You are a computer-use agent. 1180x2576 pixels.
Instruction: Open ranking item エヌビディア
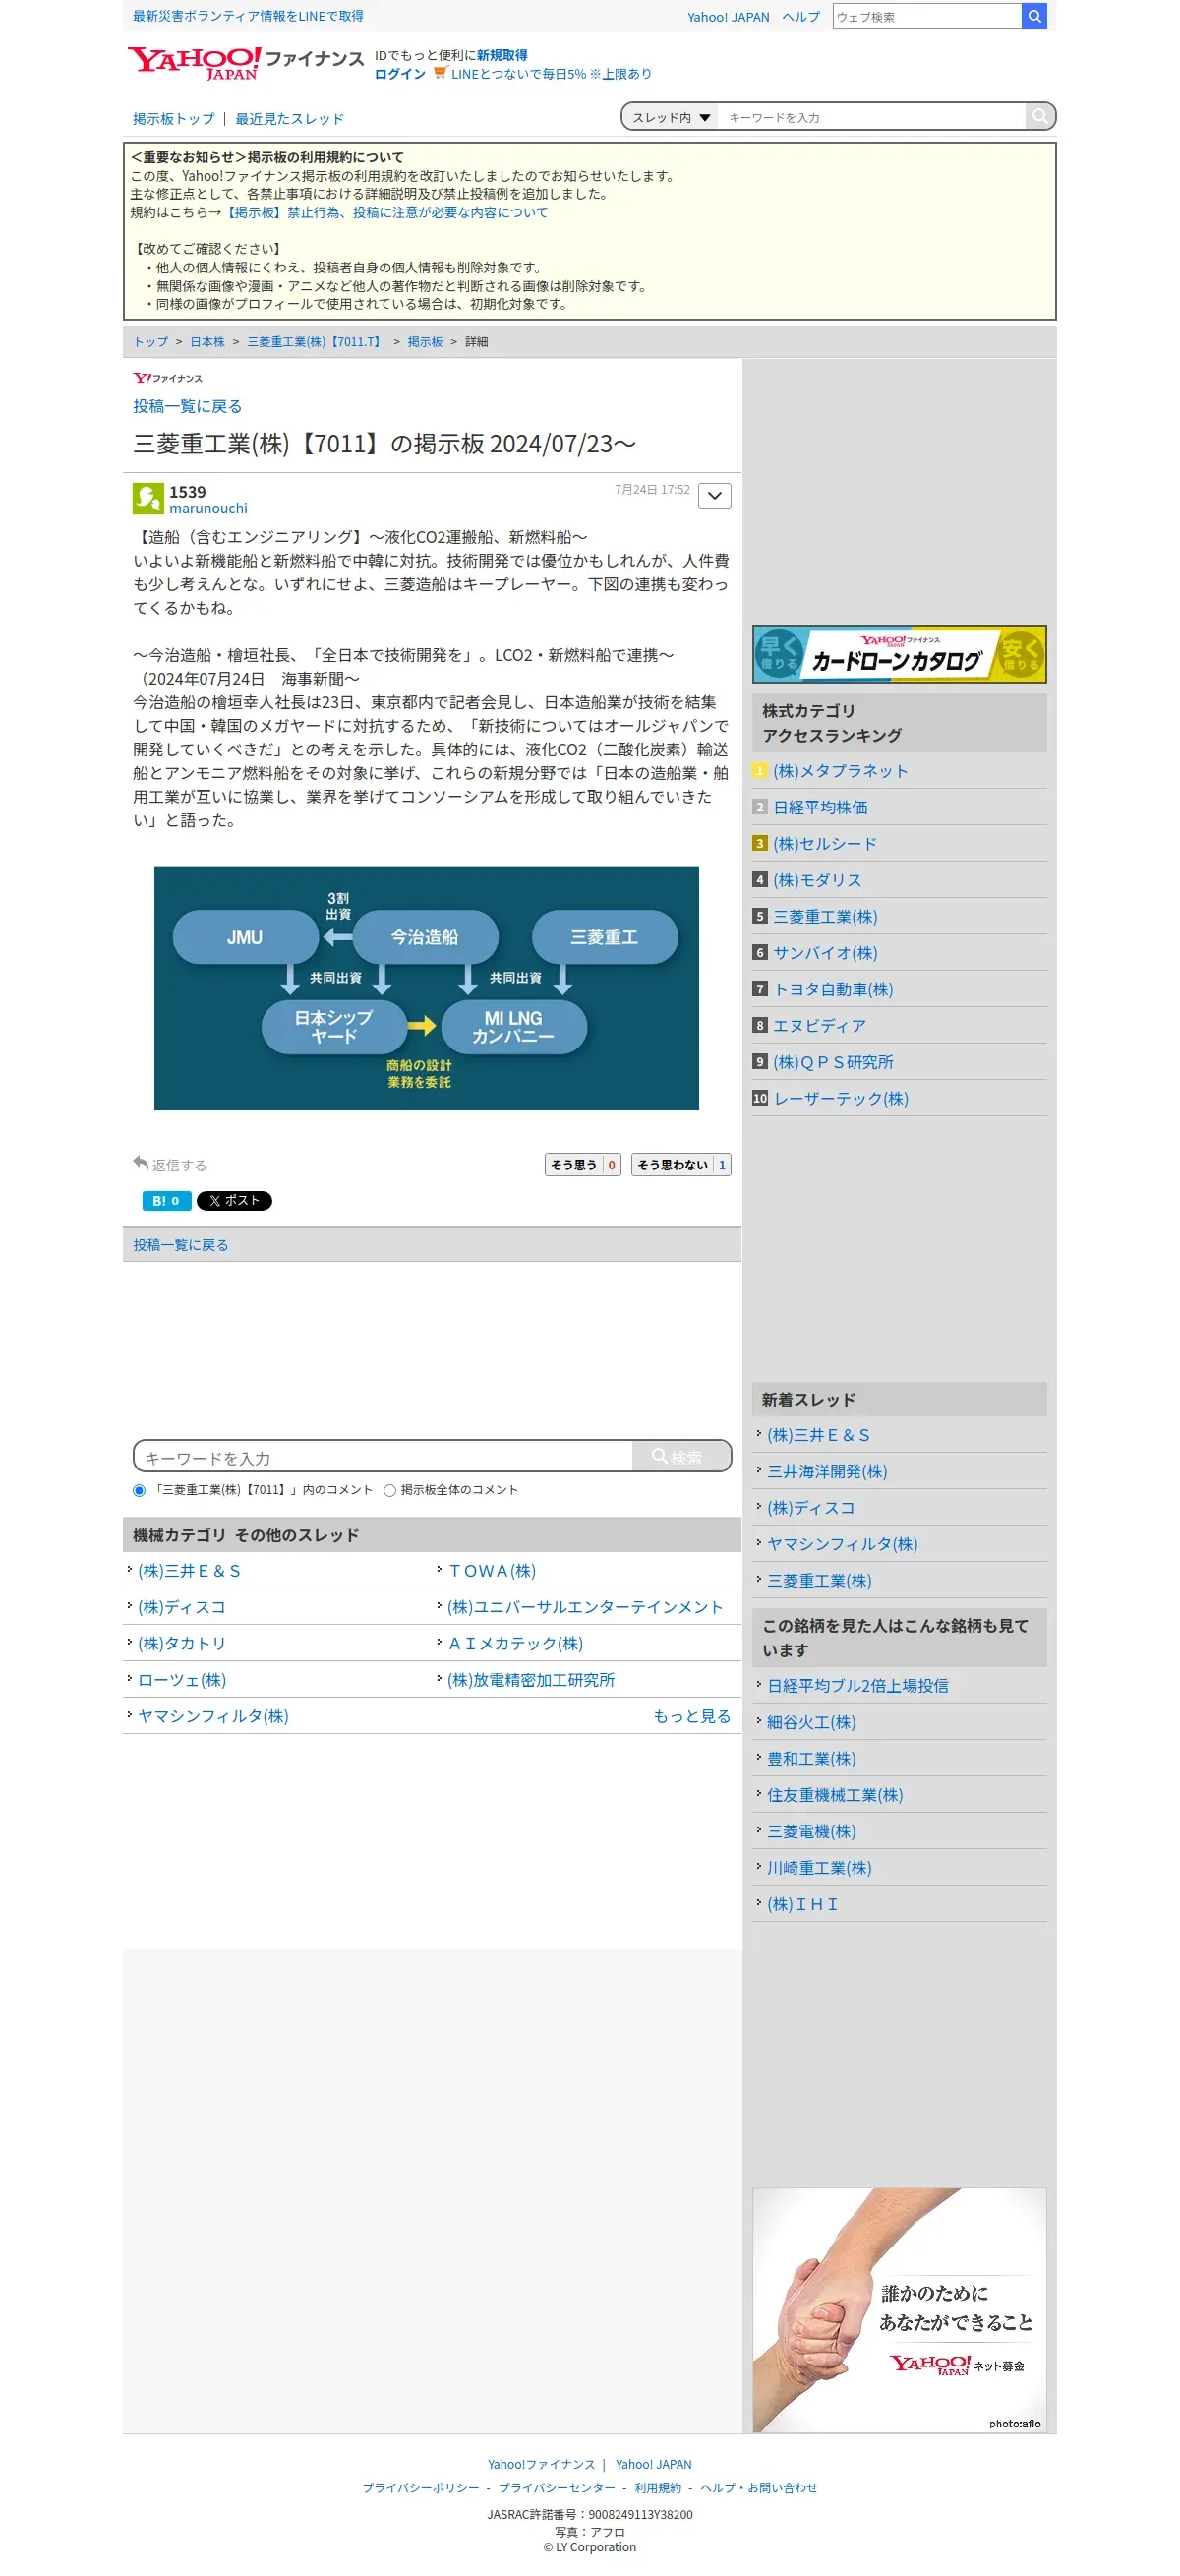click(819, 1026)
